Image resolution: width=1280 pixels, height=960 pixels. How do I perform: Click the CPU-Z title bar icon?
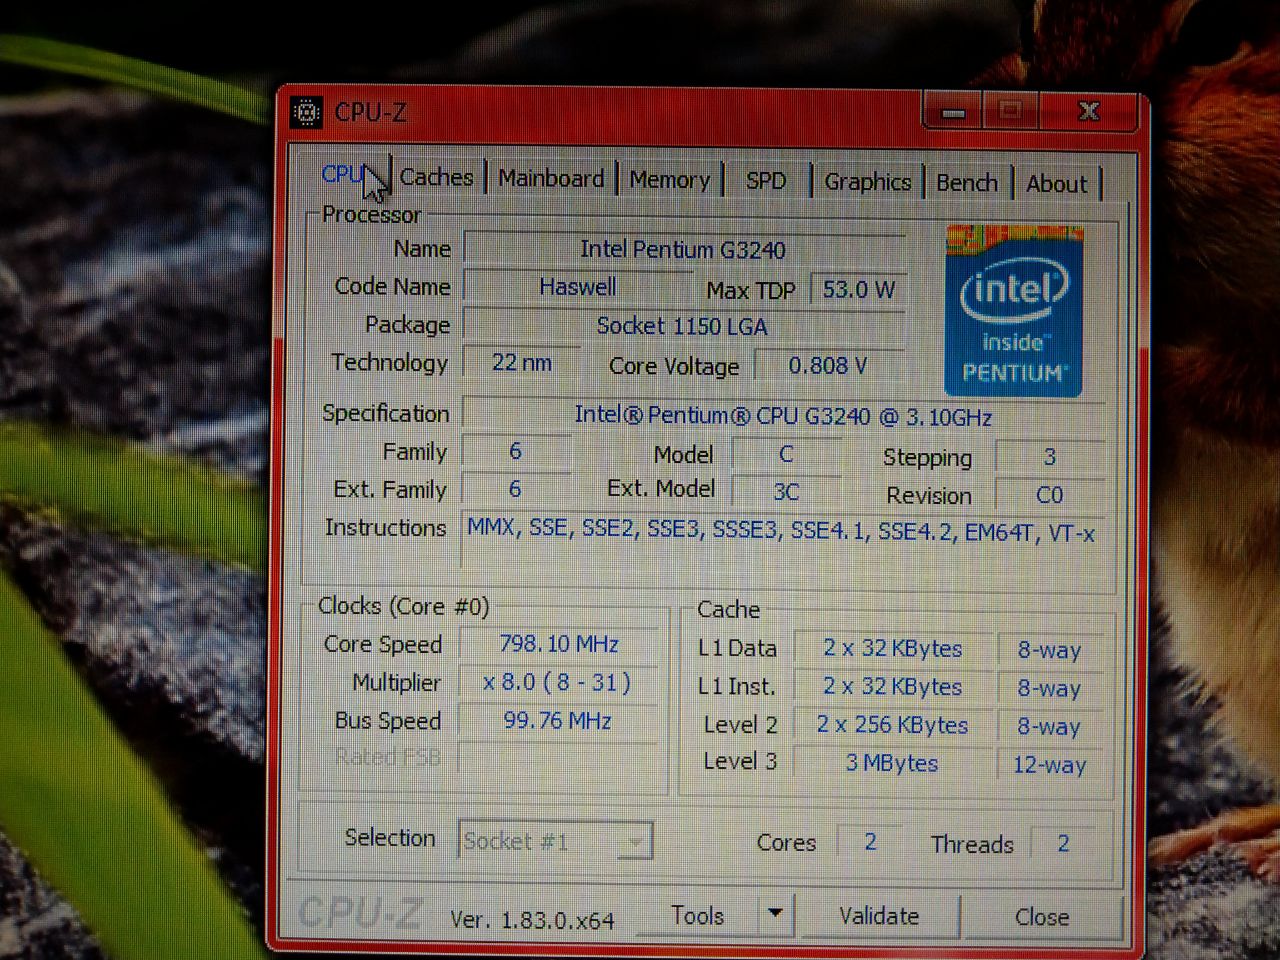tap(306, 112)
